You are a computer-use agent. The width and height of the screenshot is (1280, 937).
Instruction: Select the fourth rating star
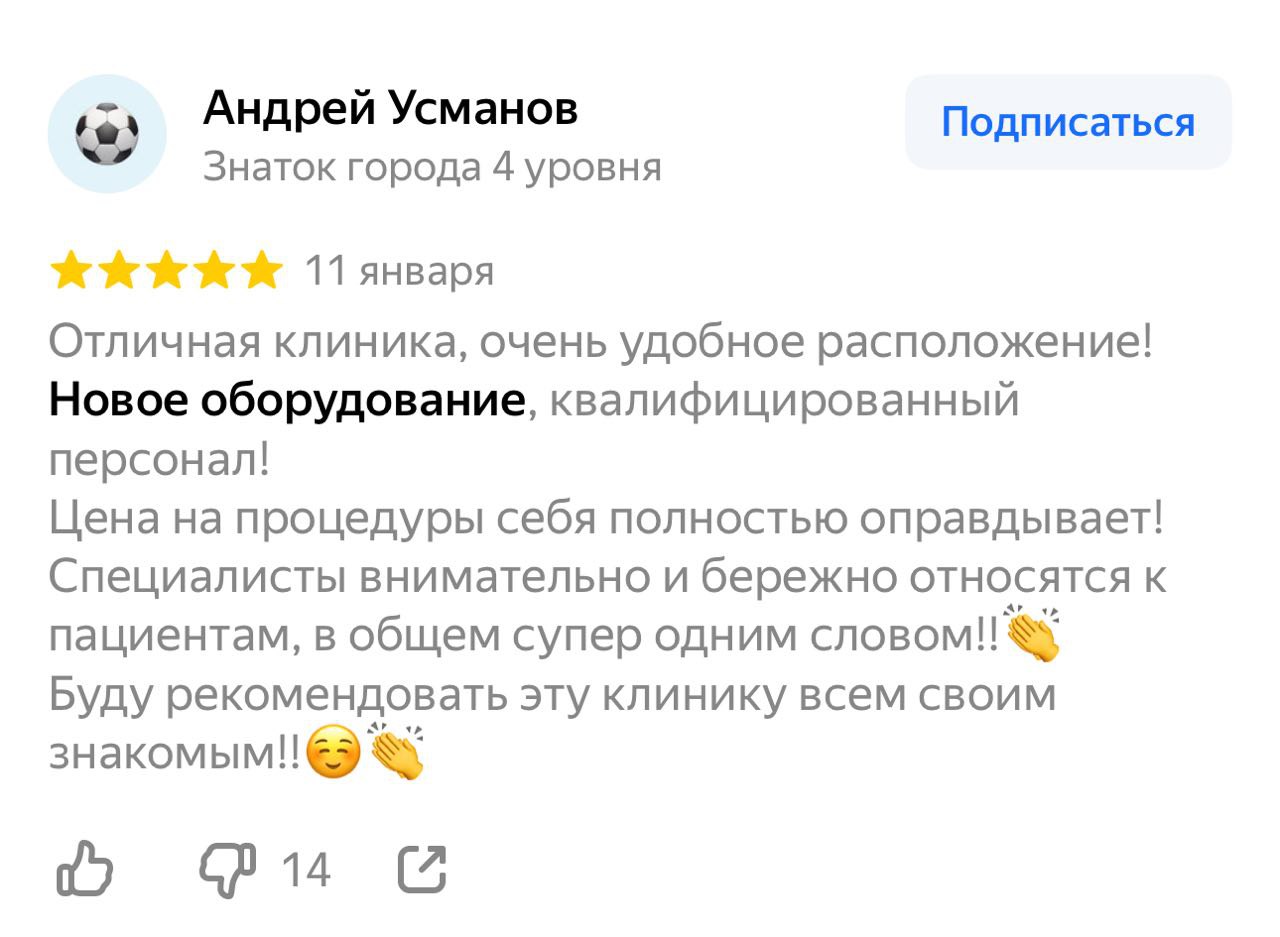(x=214, y=271)
